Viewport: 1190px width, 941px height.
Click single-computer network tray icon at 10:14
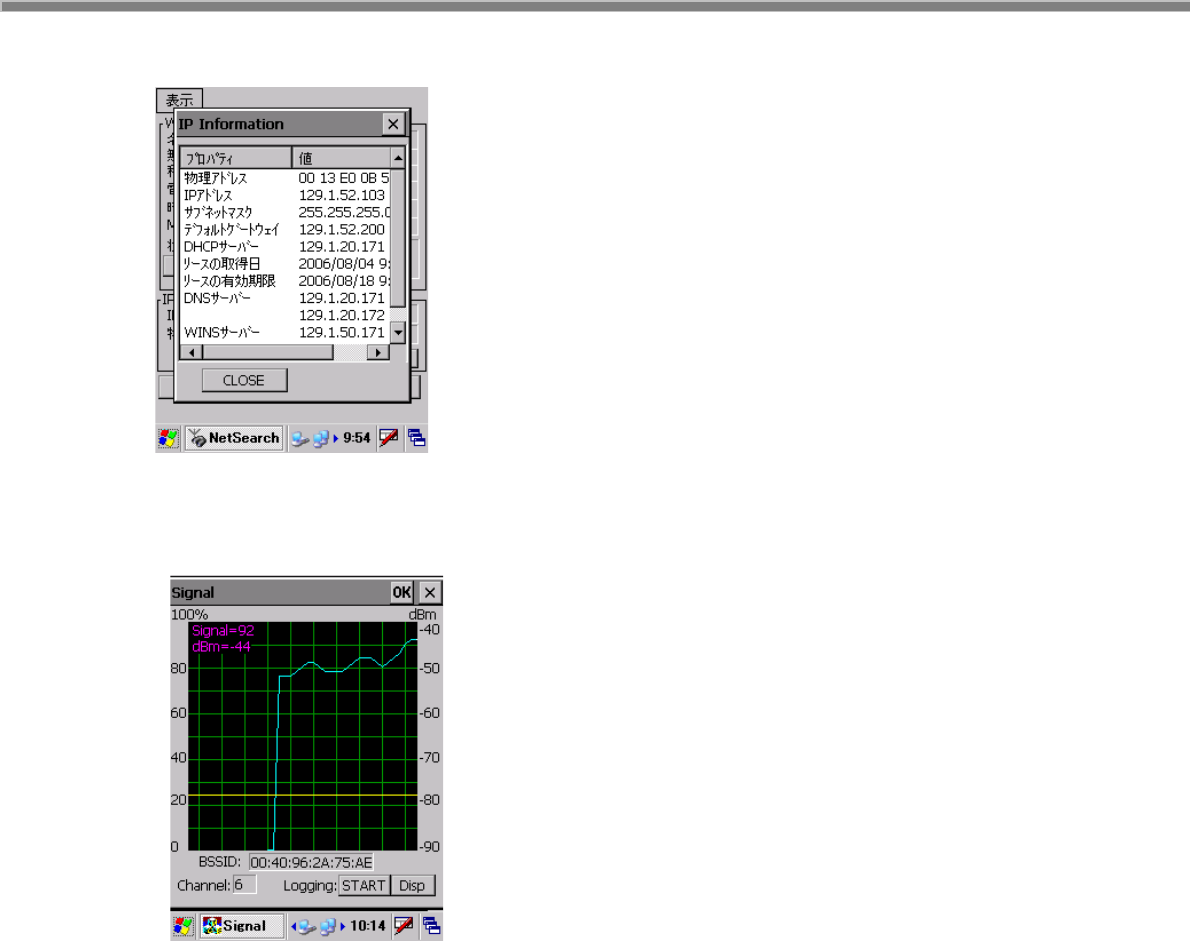(x=307, y=927)
